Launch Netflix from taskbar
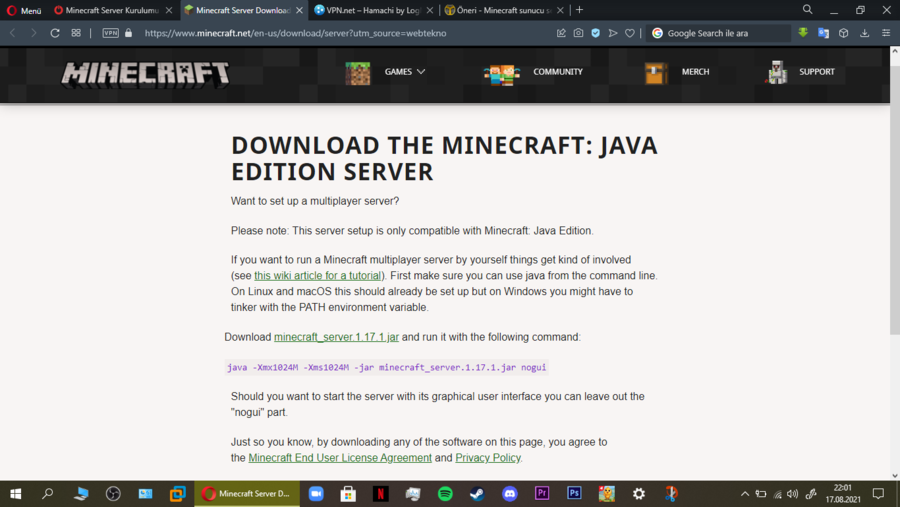The image size is (900, 507). point(380,494)
